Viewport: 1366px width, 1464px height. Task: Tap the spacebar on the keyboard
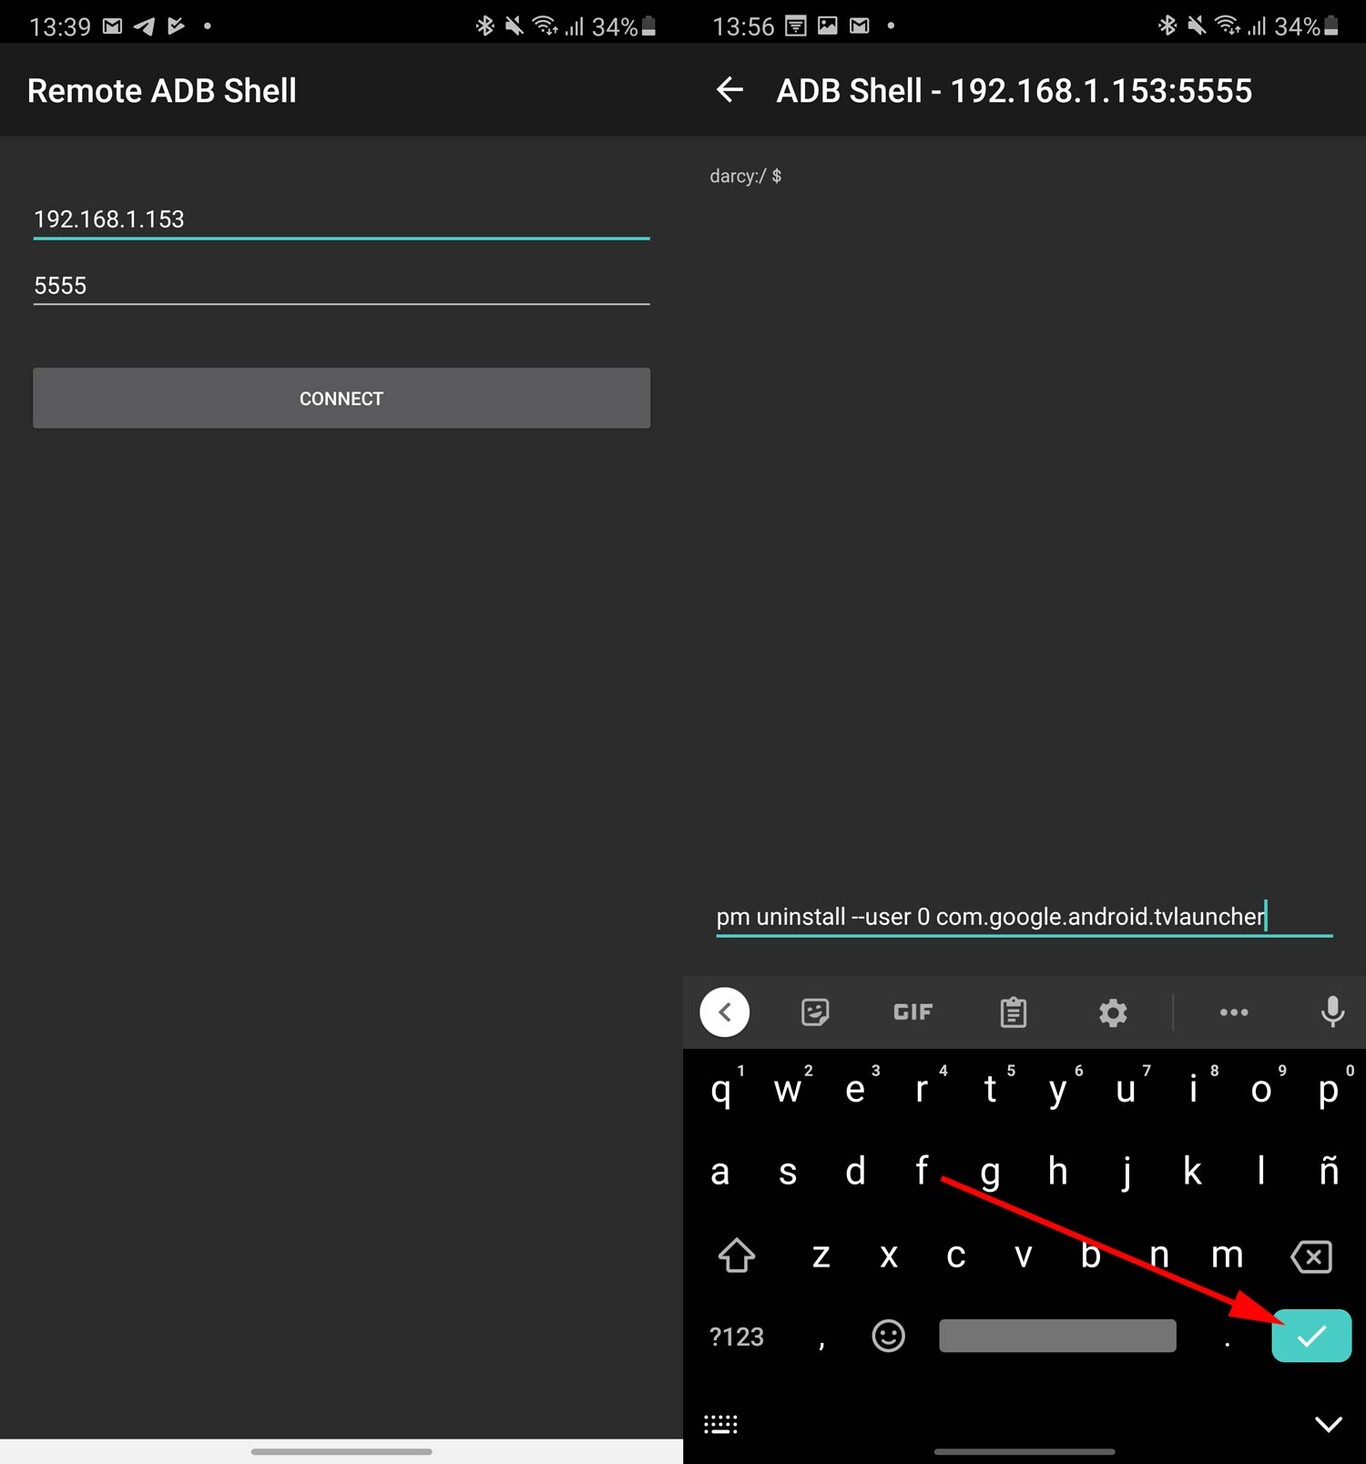coord(1057,1336)
